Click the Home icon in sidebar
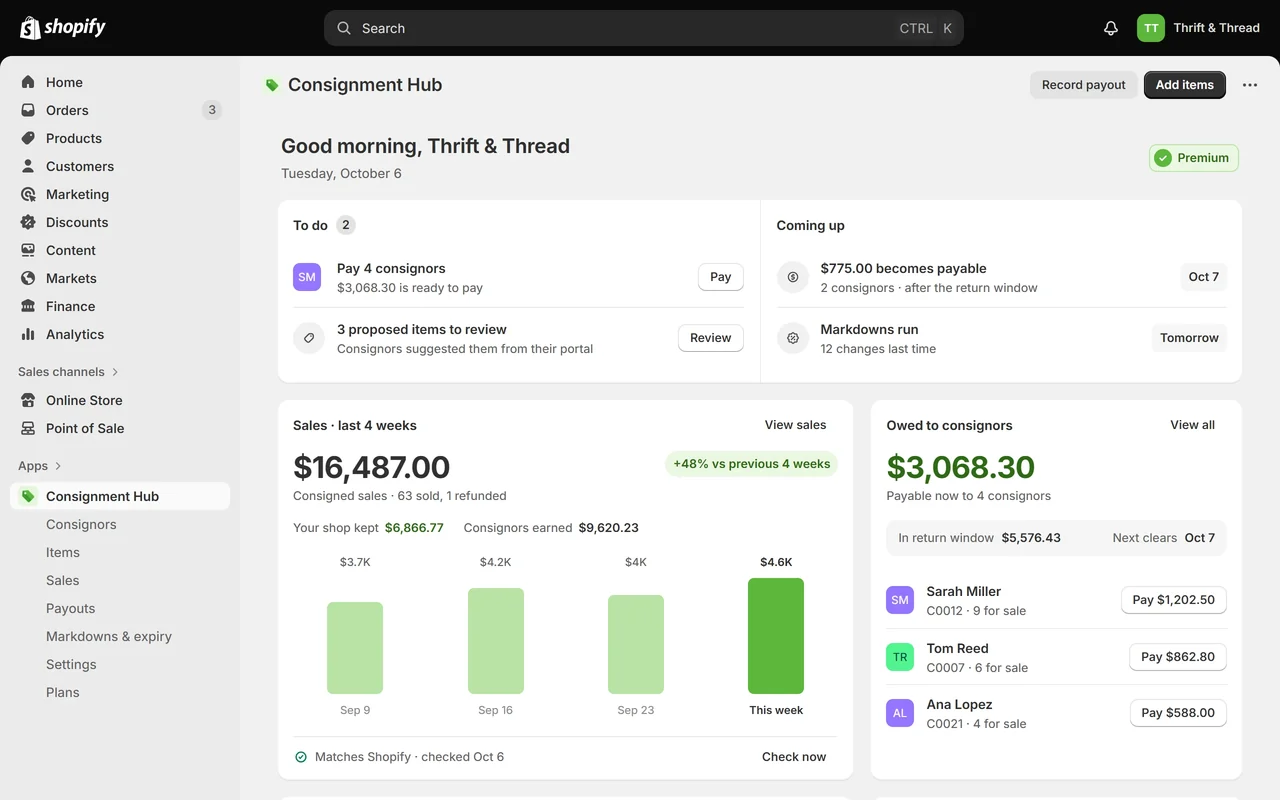 coord(28,82)
